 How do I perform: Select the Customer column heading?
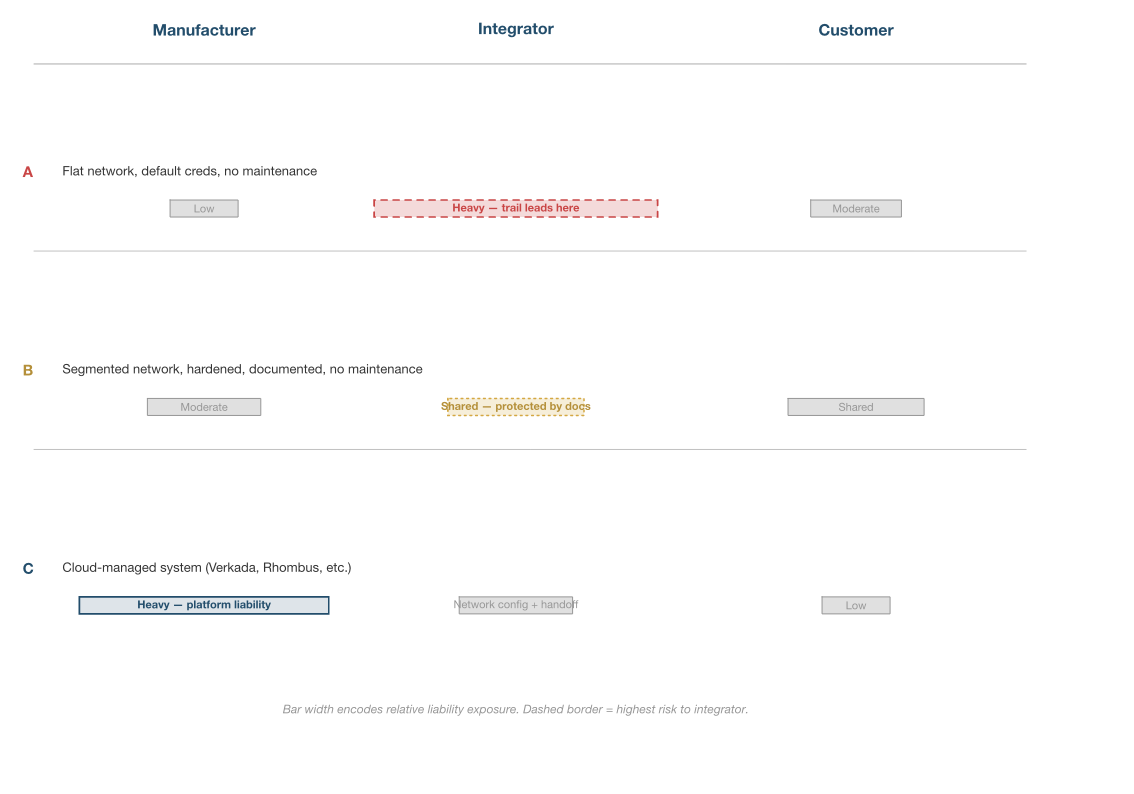(x=855, y=30)
